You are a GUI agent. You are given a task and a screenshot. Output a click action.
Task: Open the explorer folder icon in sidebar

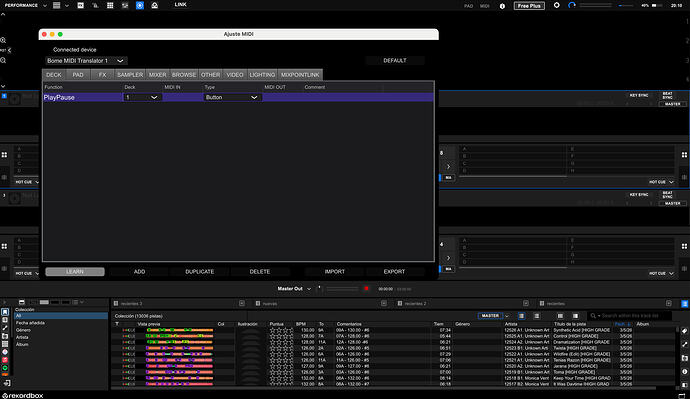5,336
